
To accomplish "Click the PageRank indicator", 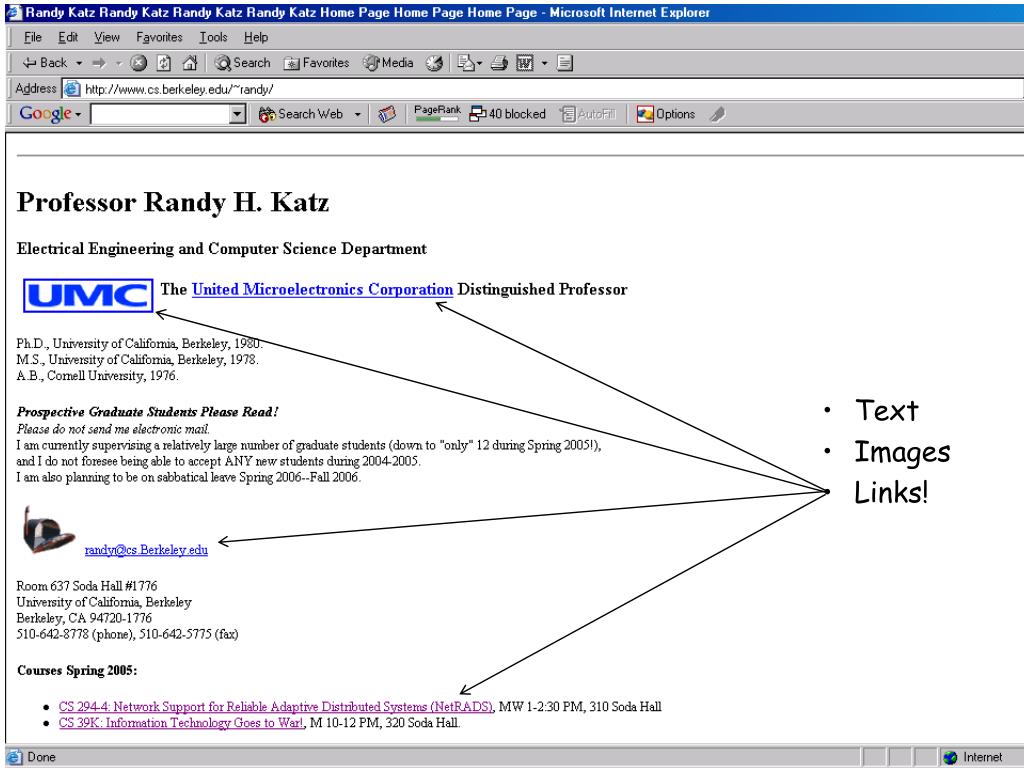I will [437, 114].
